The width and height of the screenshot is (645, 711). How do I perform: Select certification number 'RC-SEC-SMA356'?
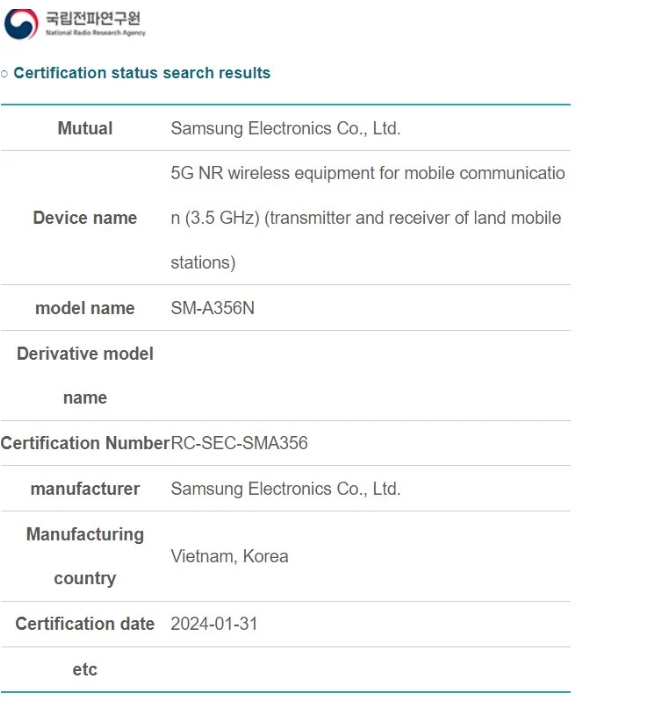[x=239, y=443]
